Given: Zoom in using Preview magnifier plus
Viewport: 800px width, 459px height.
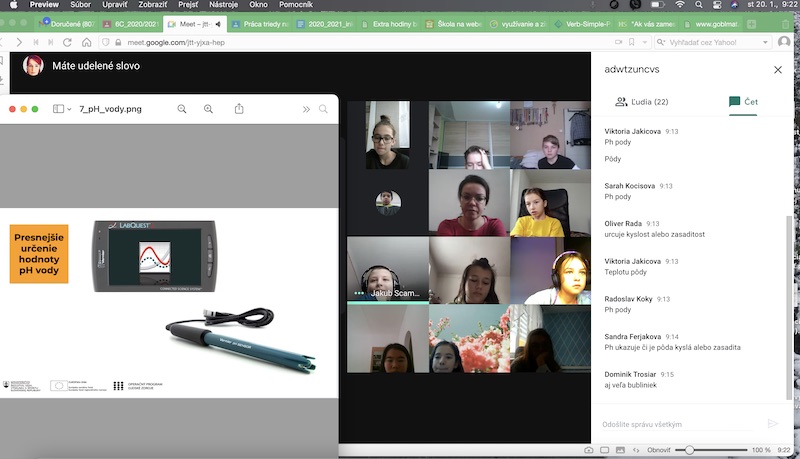Looking at the screenshot, I should [x=208, y=109].
